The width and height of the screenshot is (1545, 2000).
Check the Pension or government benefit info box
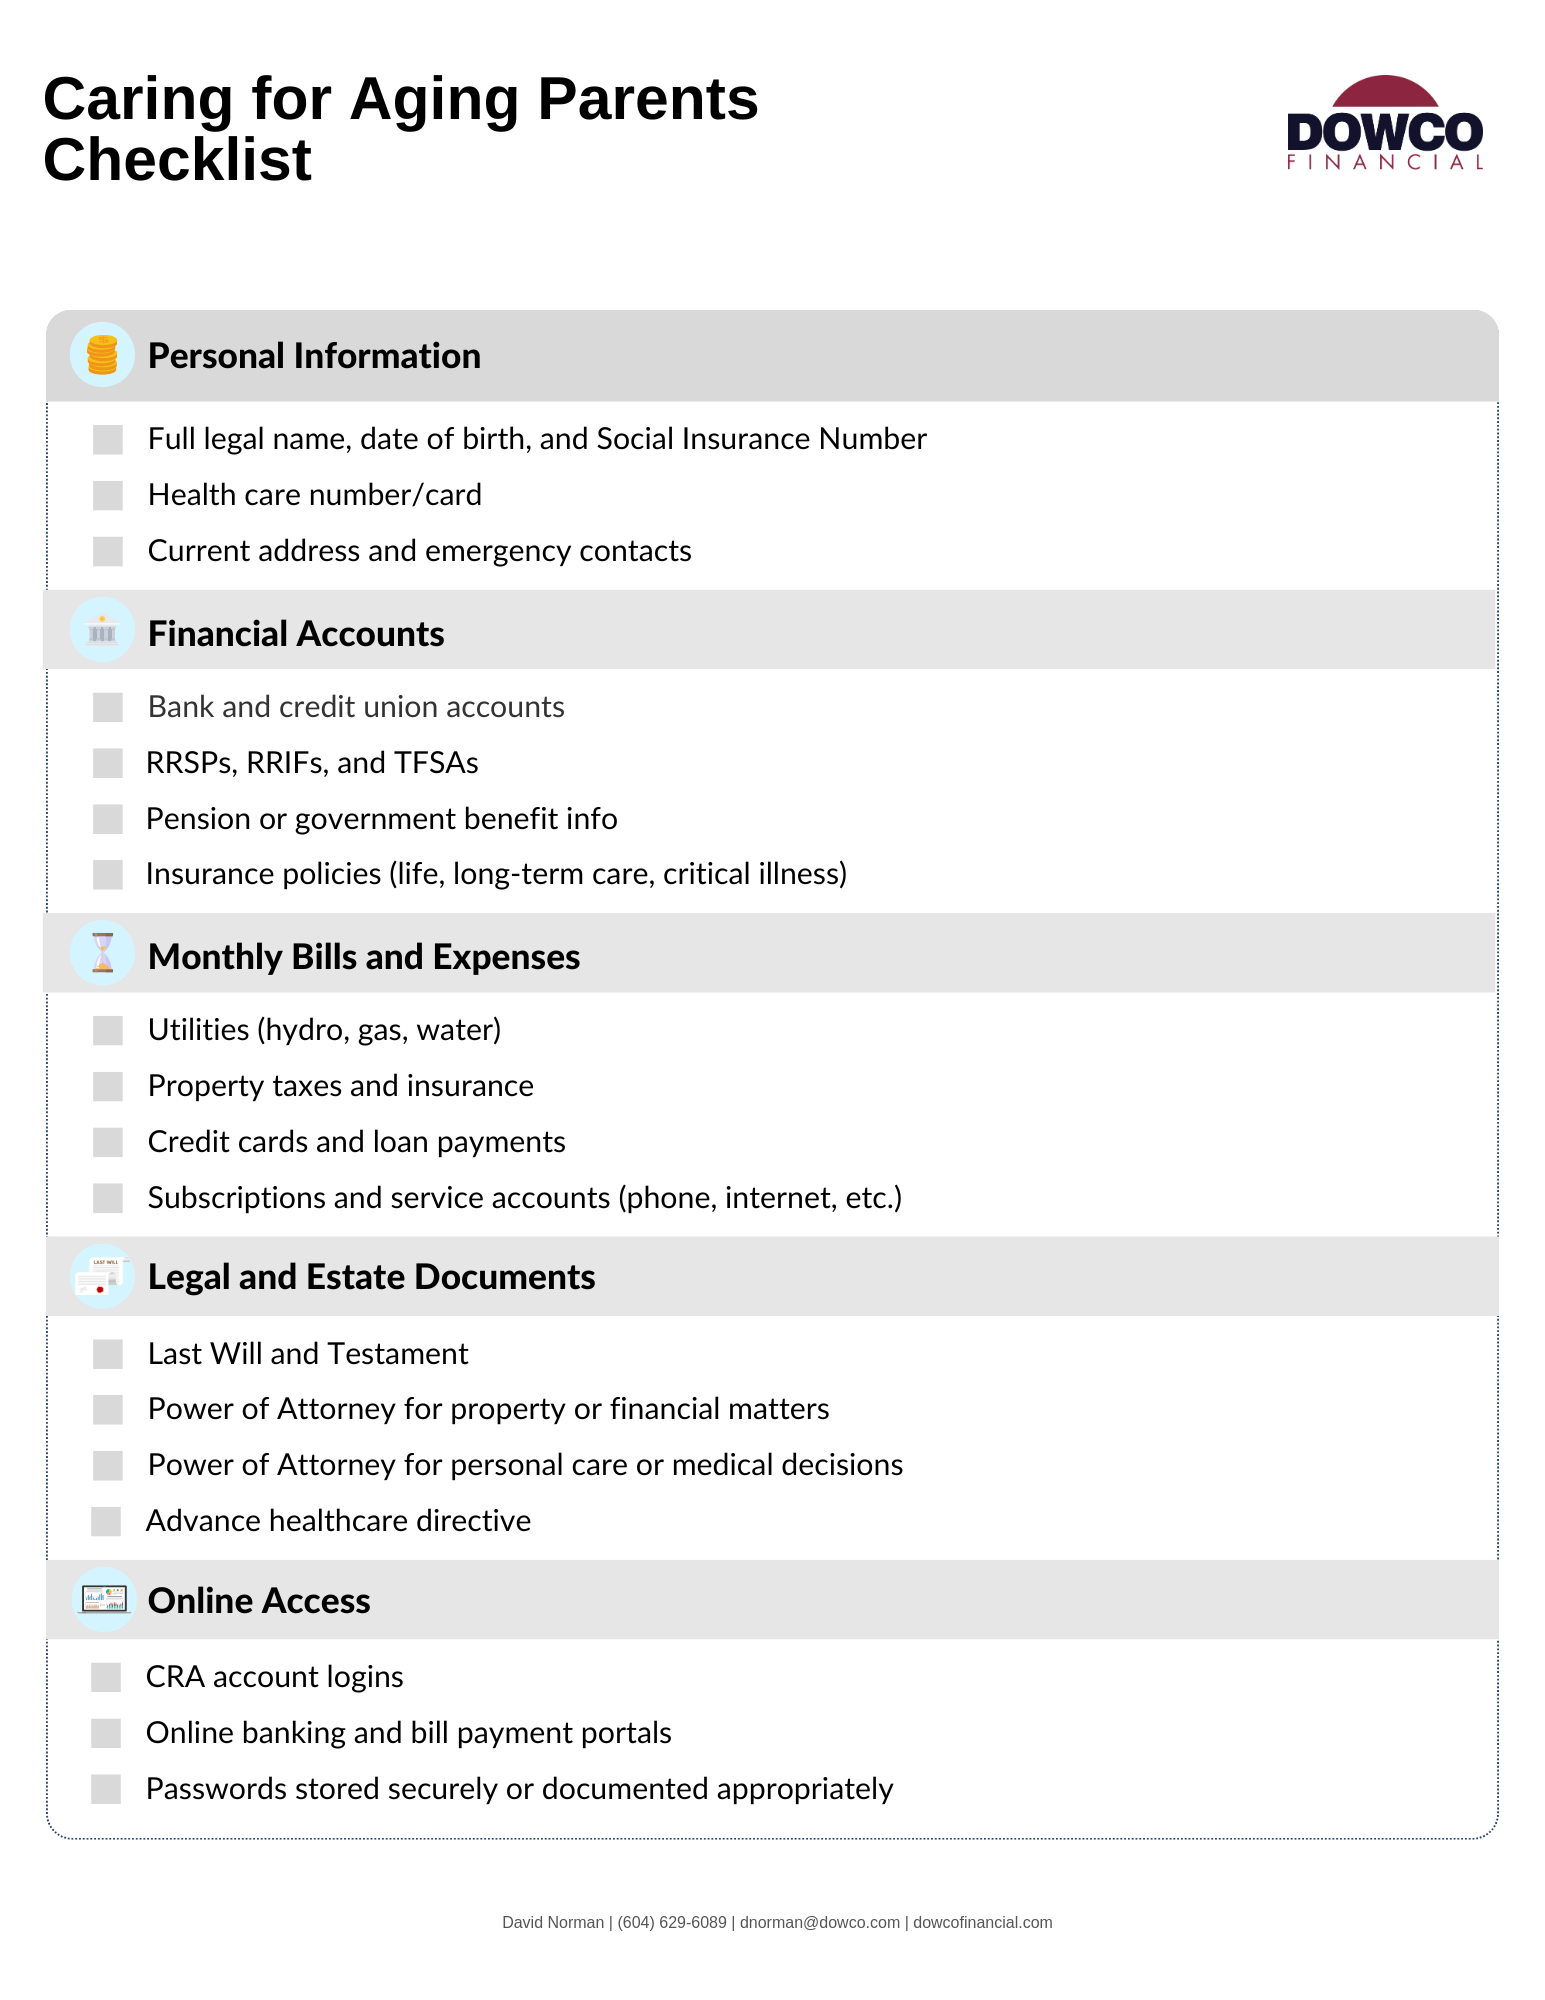[x=108, y=819]
